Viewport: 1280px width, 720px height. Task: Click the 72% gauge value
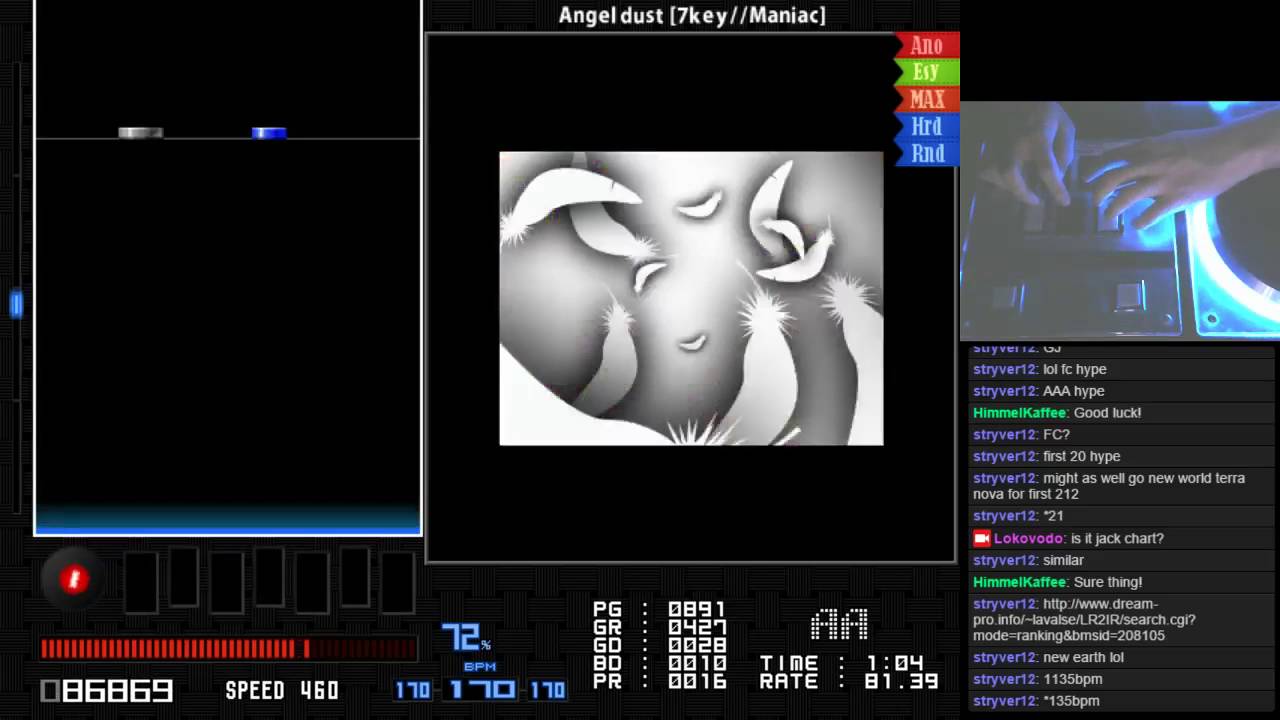pyautogui.click(x=466, y=637)
